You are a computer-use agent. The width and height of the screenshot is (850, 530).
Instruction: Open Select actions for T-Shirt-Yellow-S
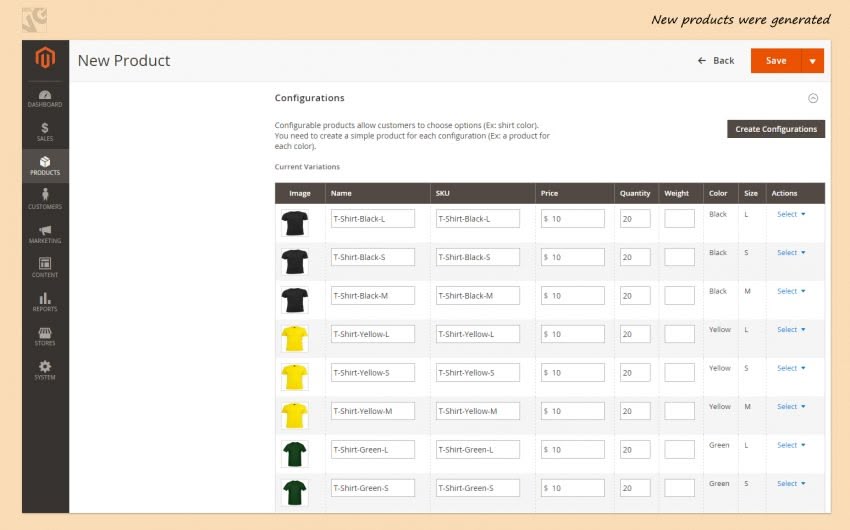[x=791, y=368]
